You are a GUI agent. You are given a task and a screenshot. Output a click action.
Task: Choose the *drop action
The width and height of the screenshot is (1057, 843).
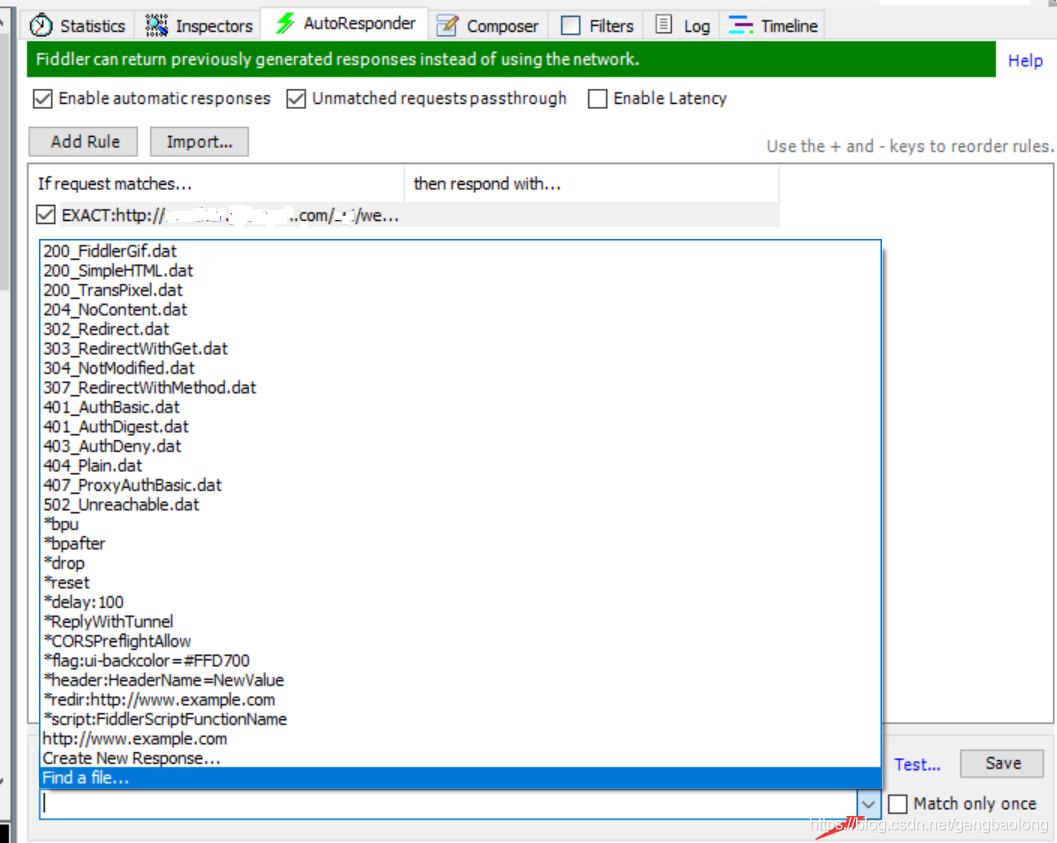[460, 563]
